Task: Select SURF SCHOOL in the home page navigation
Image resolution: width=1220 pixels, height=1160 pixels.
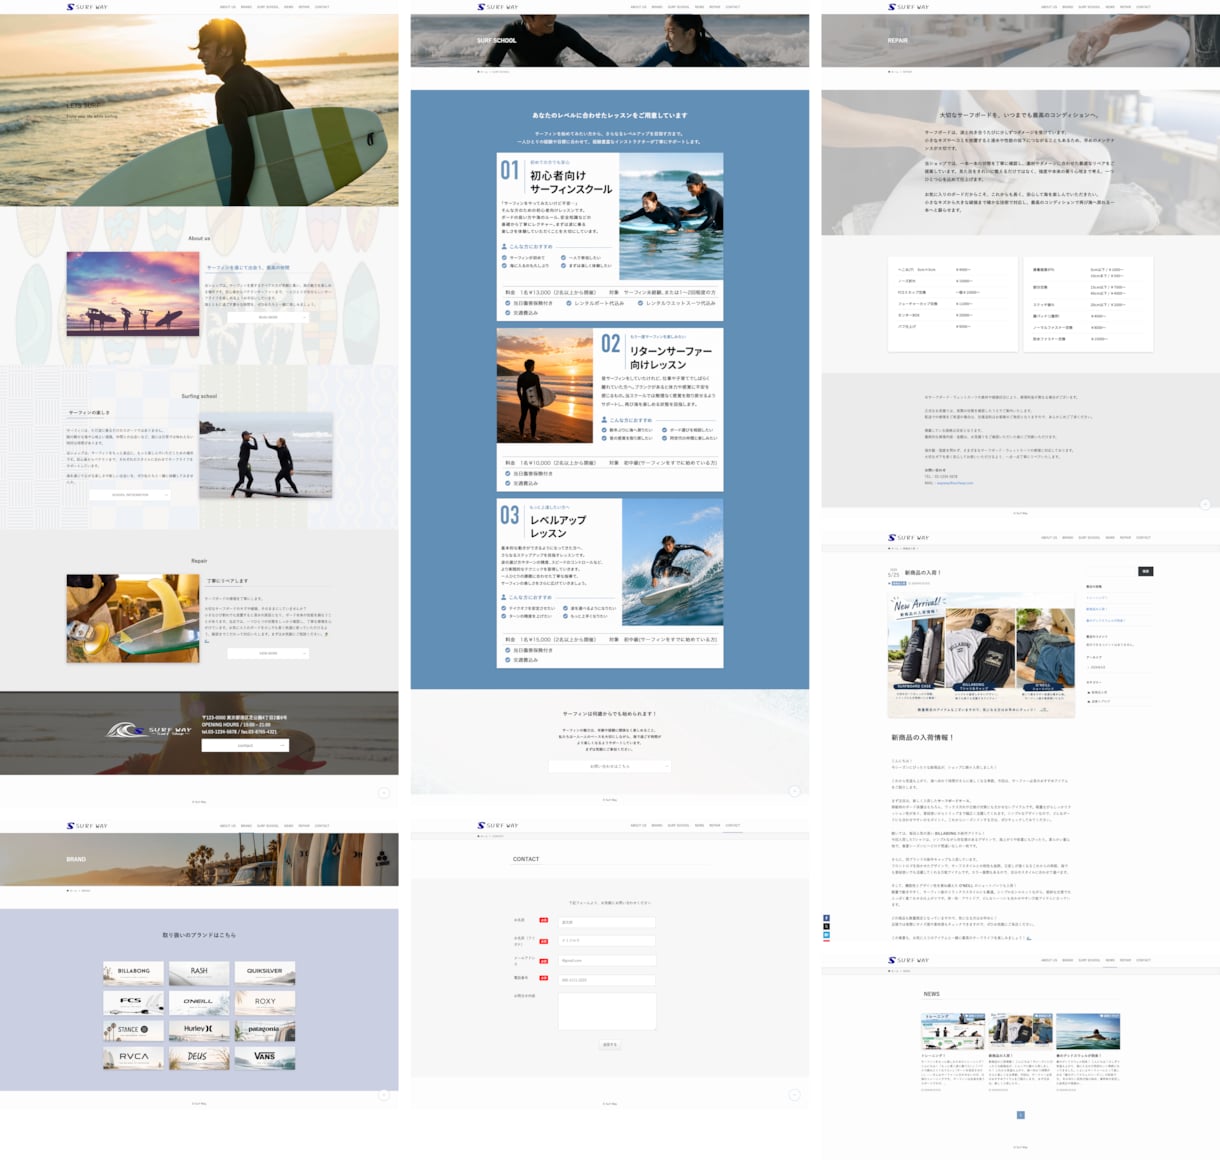Action: click(268, 7)
